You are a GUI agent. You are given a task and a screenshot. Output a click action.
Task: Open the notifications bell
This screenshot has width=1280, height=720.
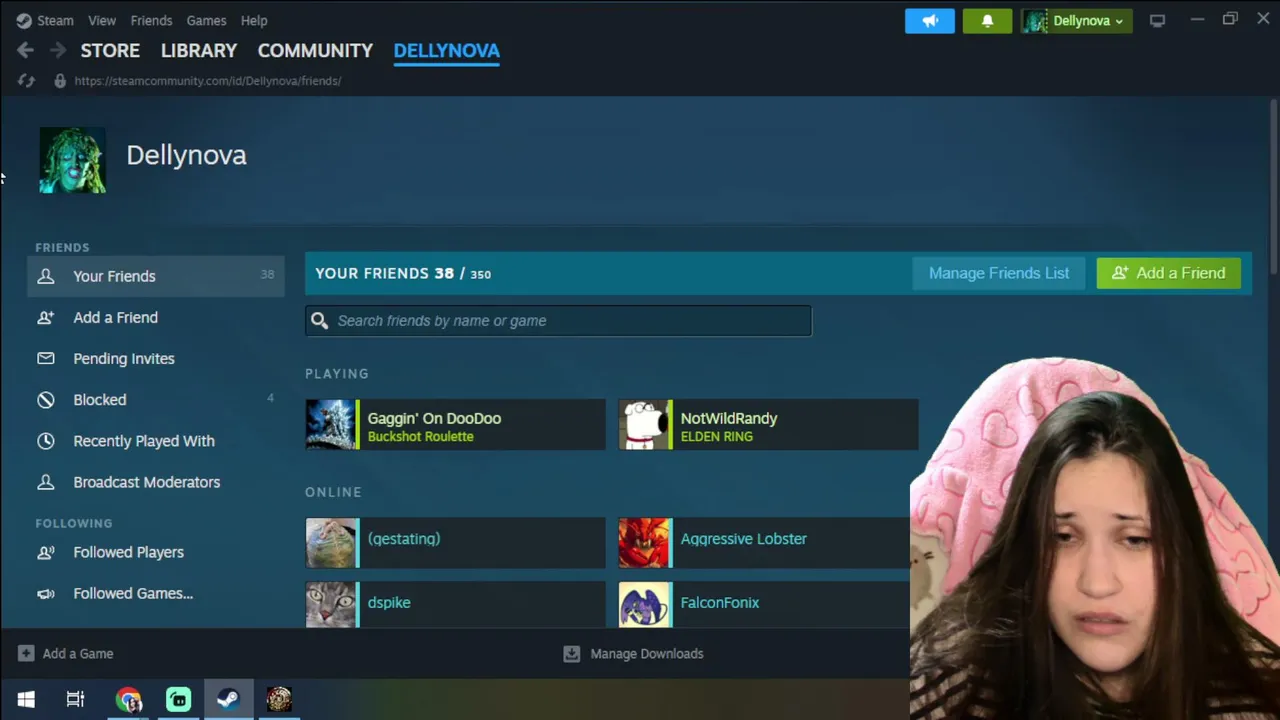(987, 20)
